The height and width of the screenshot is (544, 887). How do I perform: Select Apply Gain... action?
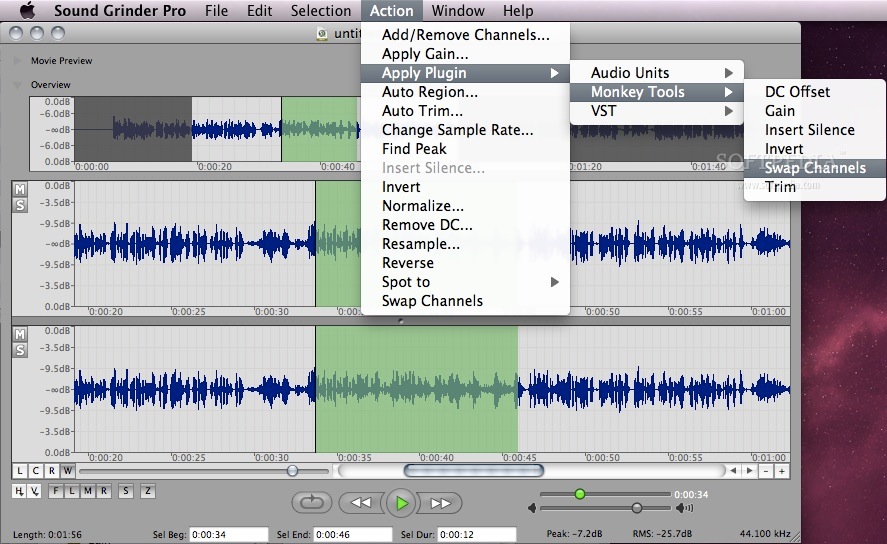(465, 54)
